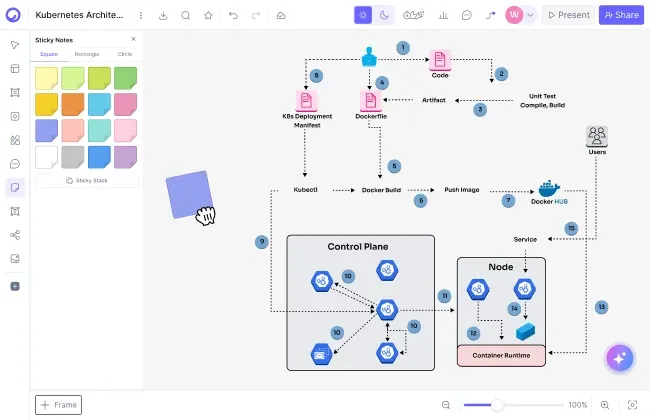650x420 pixels.
Task: Select the Container Runtime box
Action: point(501,355)
